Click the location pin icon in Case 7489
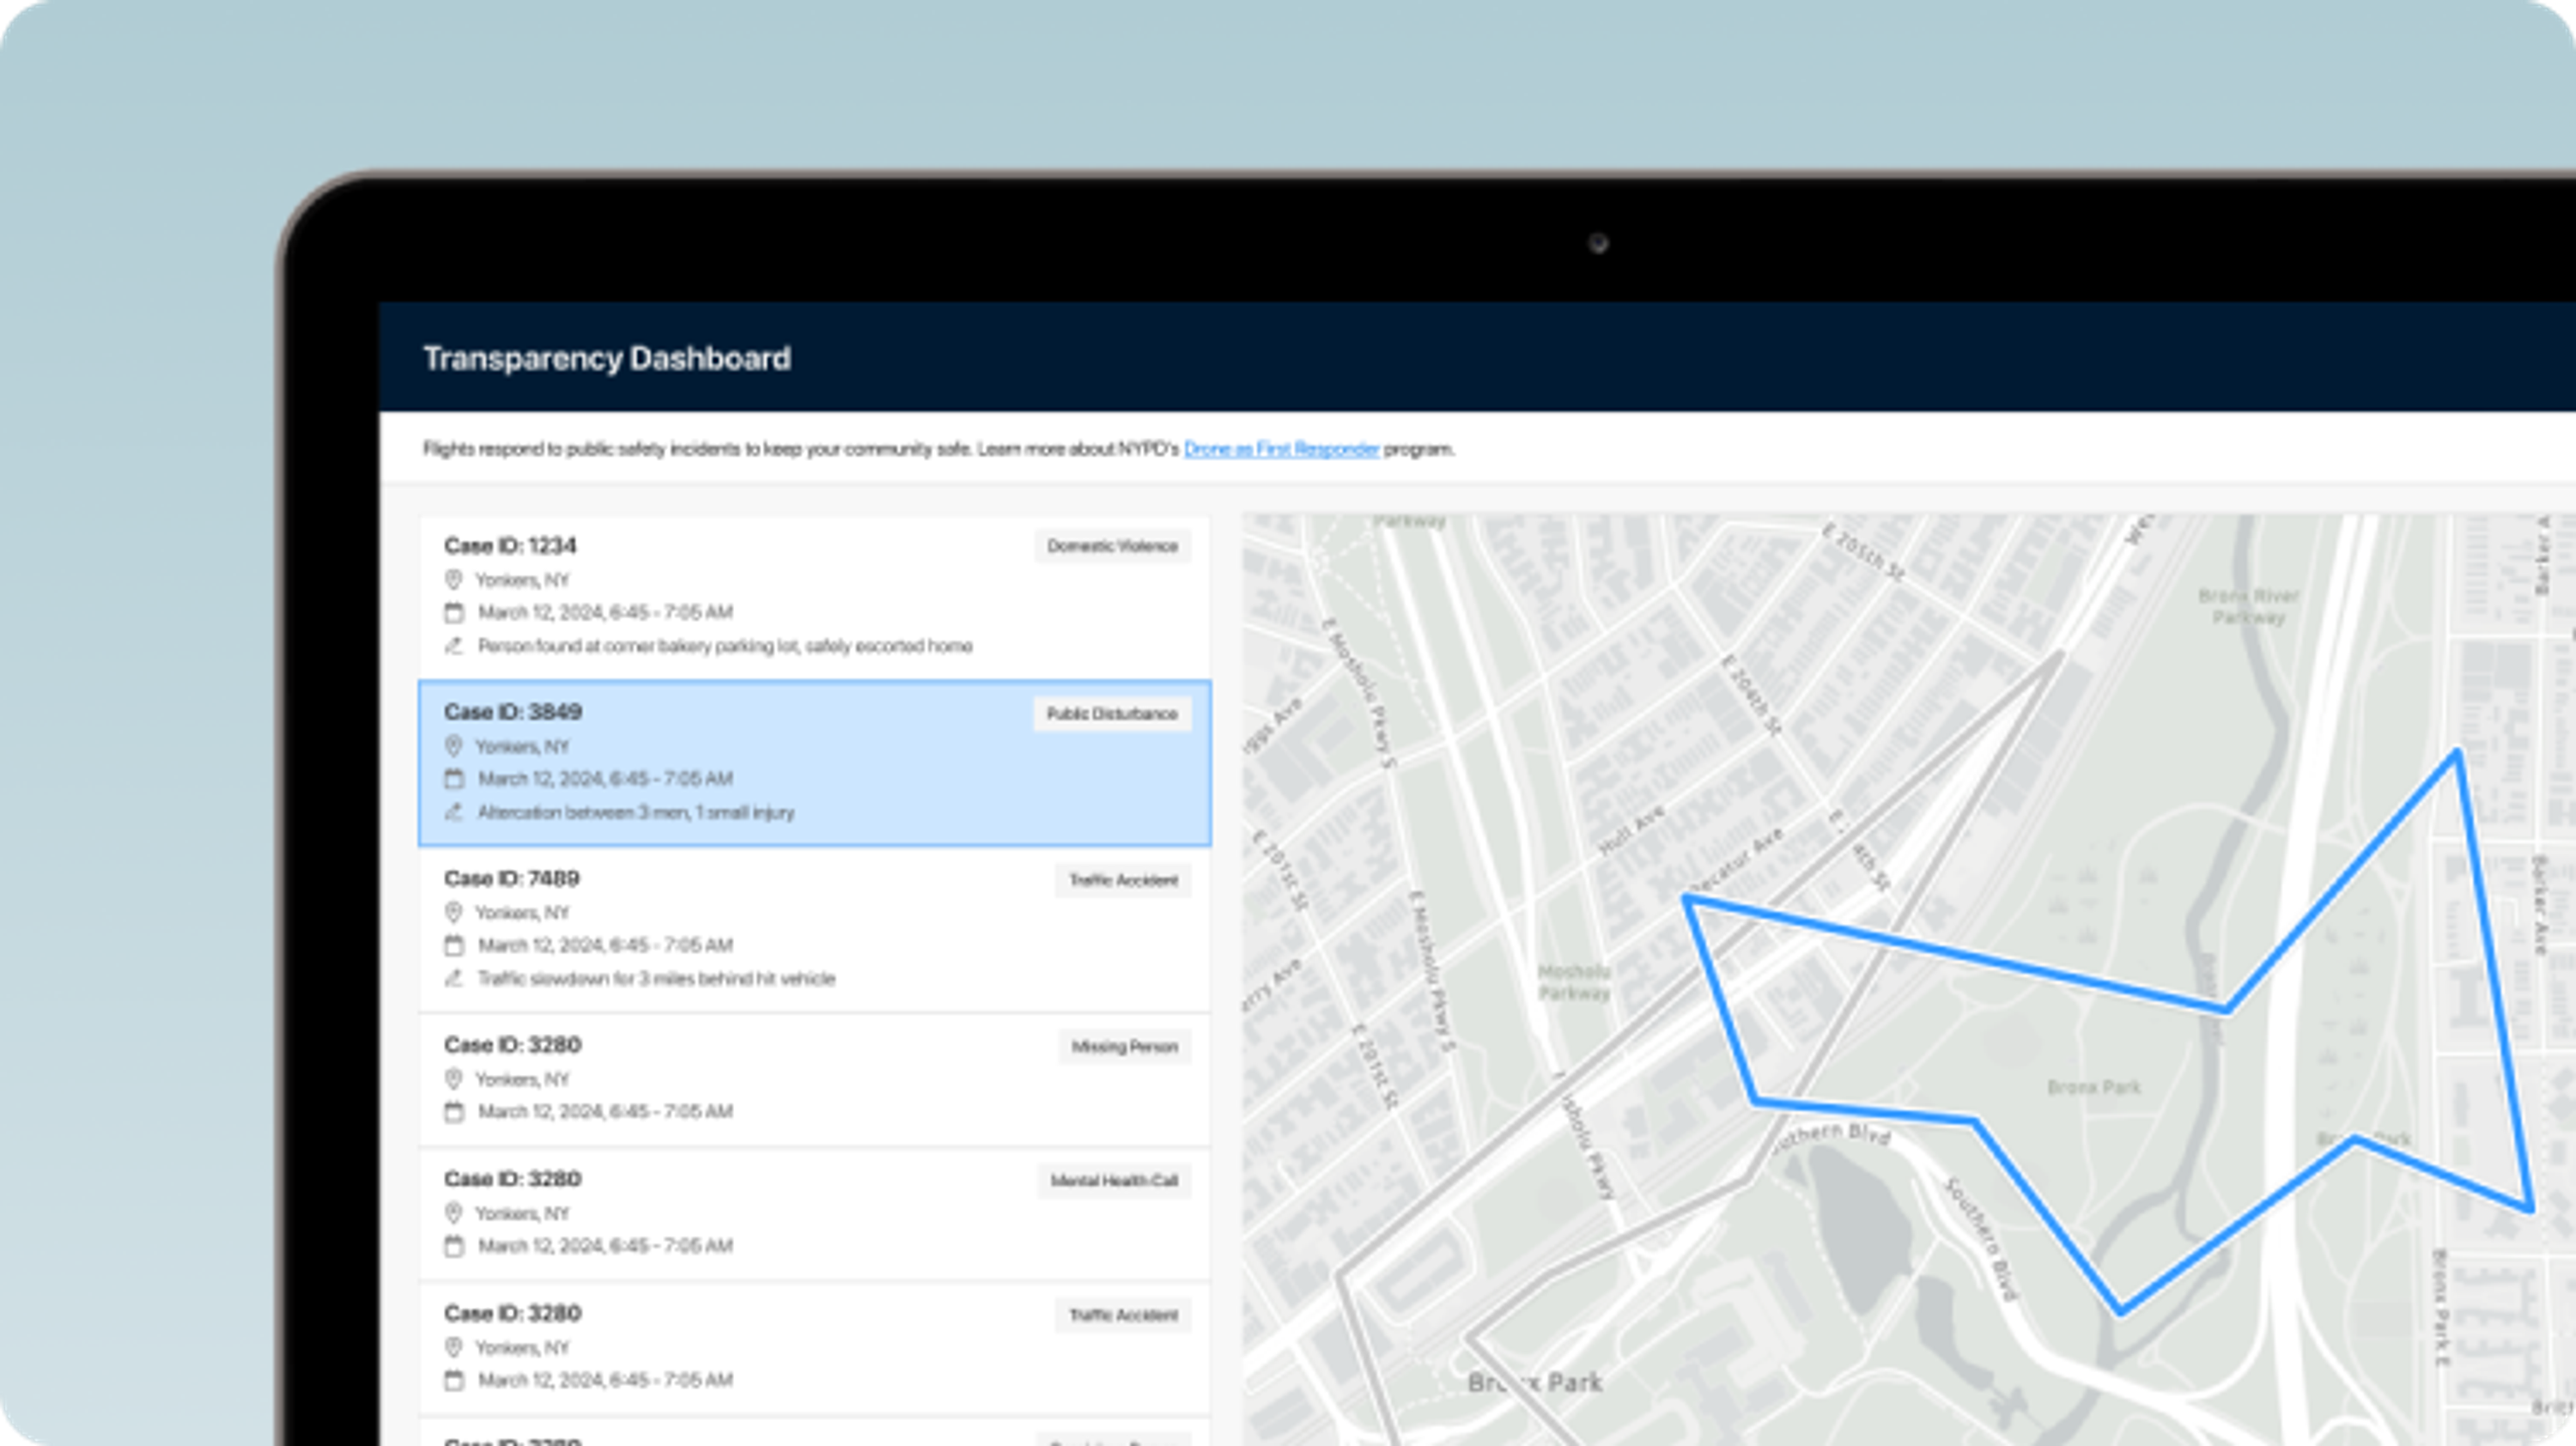 tap(453, 912)
